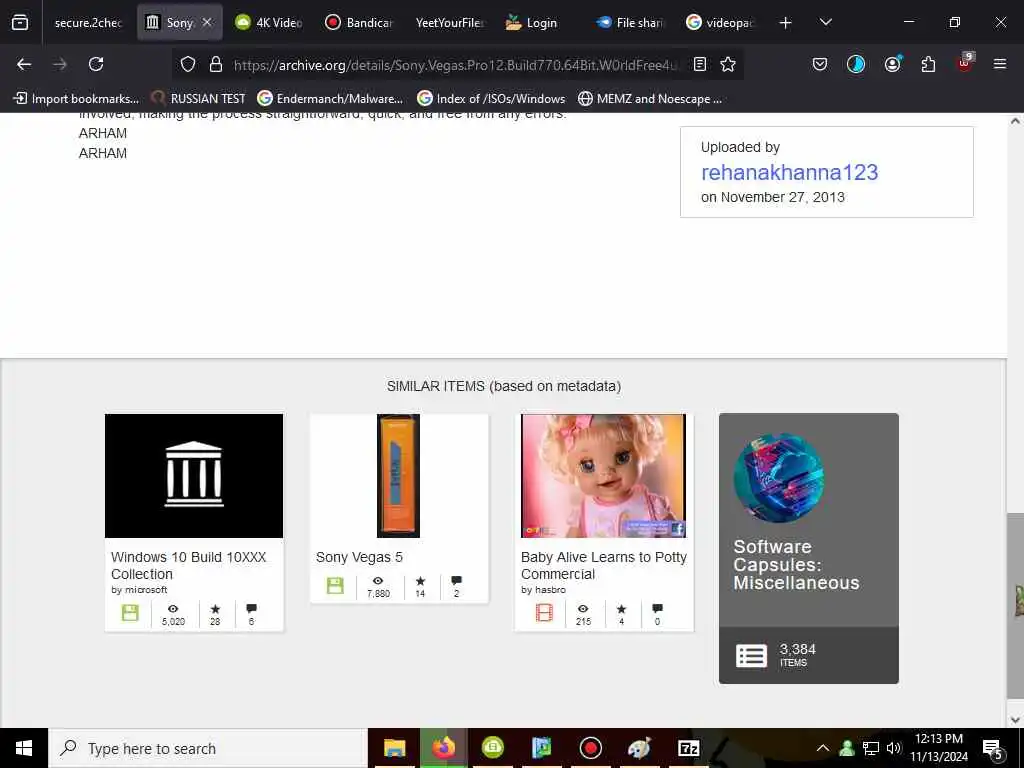Switch to the File sharing tab
The height and width of the screenshot is (768, 1024).
(630, 23)
